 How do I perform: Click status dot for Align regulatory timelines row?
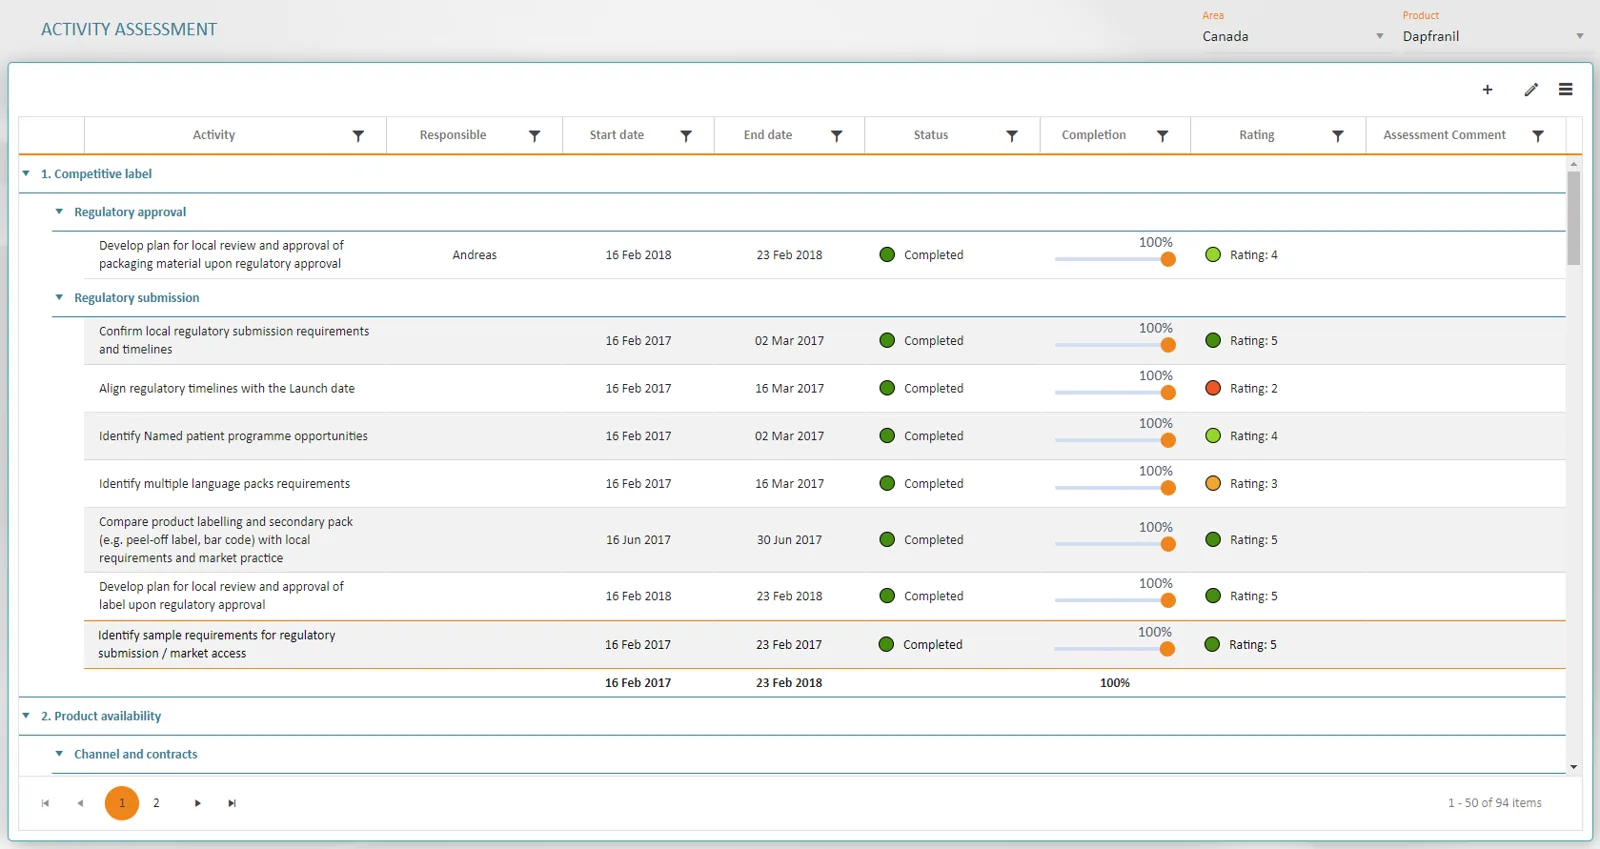tap(887, 388)
